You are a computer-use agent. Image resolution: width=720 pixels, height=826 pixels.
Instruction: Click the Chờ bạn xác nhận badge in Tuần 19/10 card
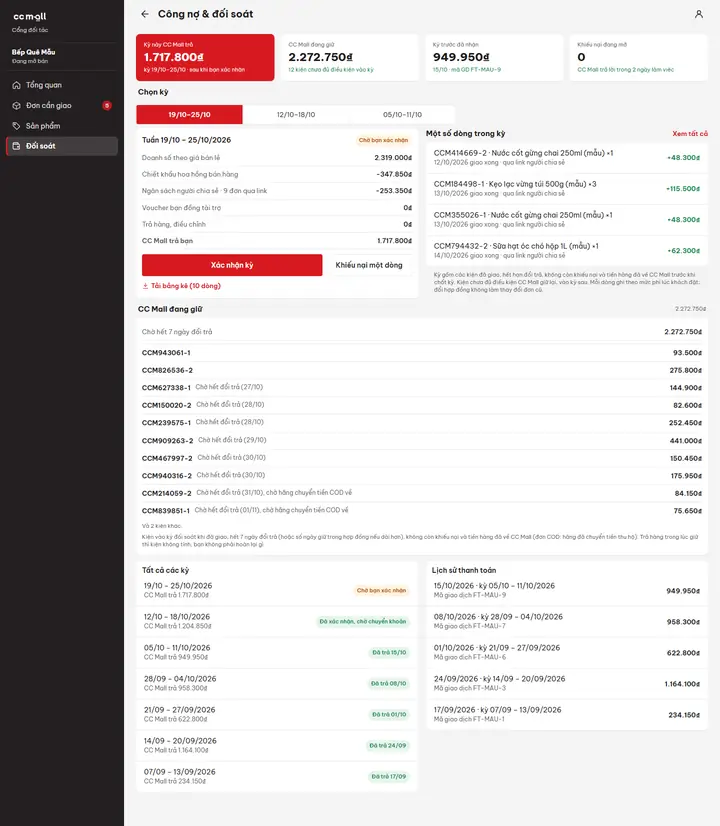tap(383, 140)
